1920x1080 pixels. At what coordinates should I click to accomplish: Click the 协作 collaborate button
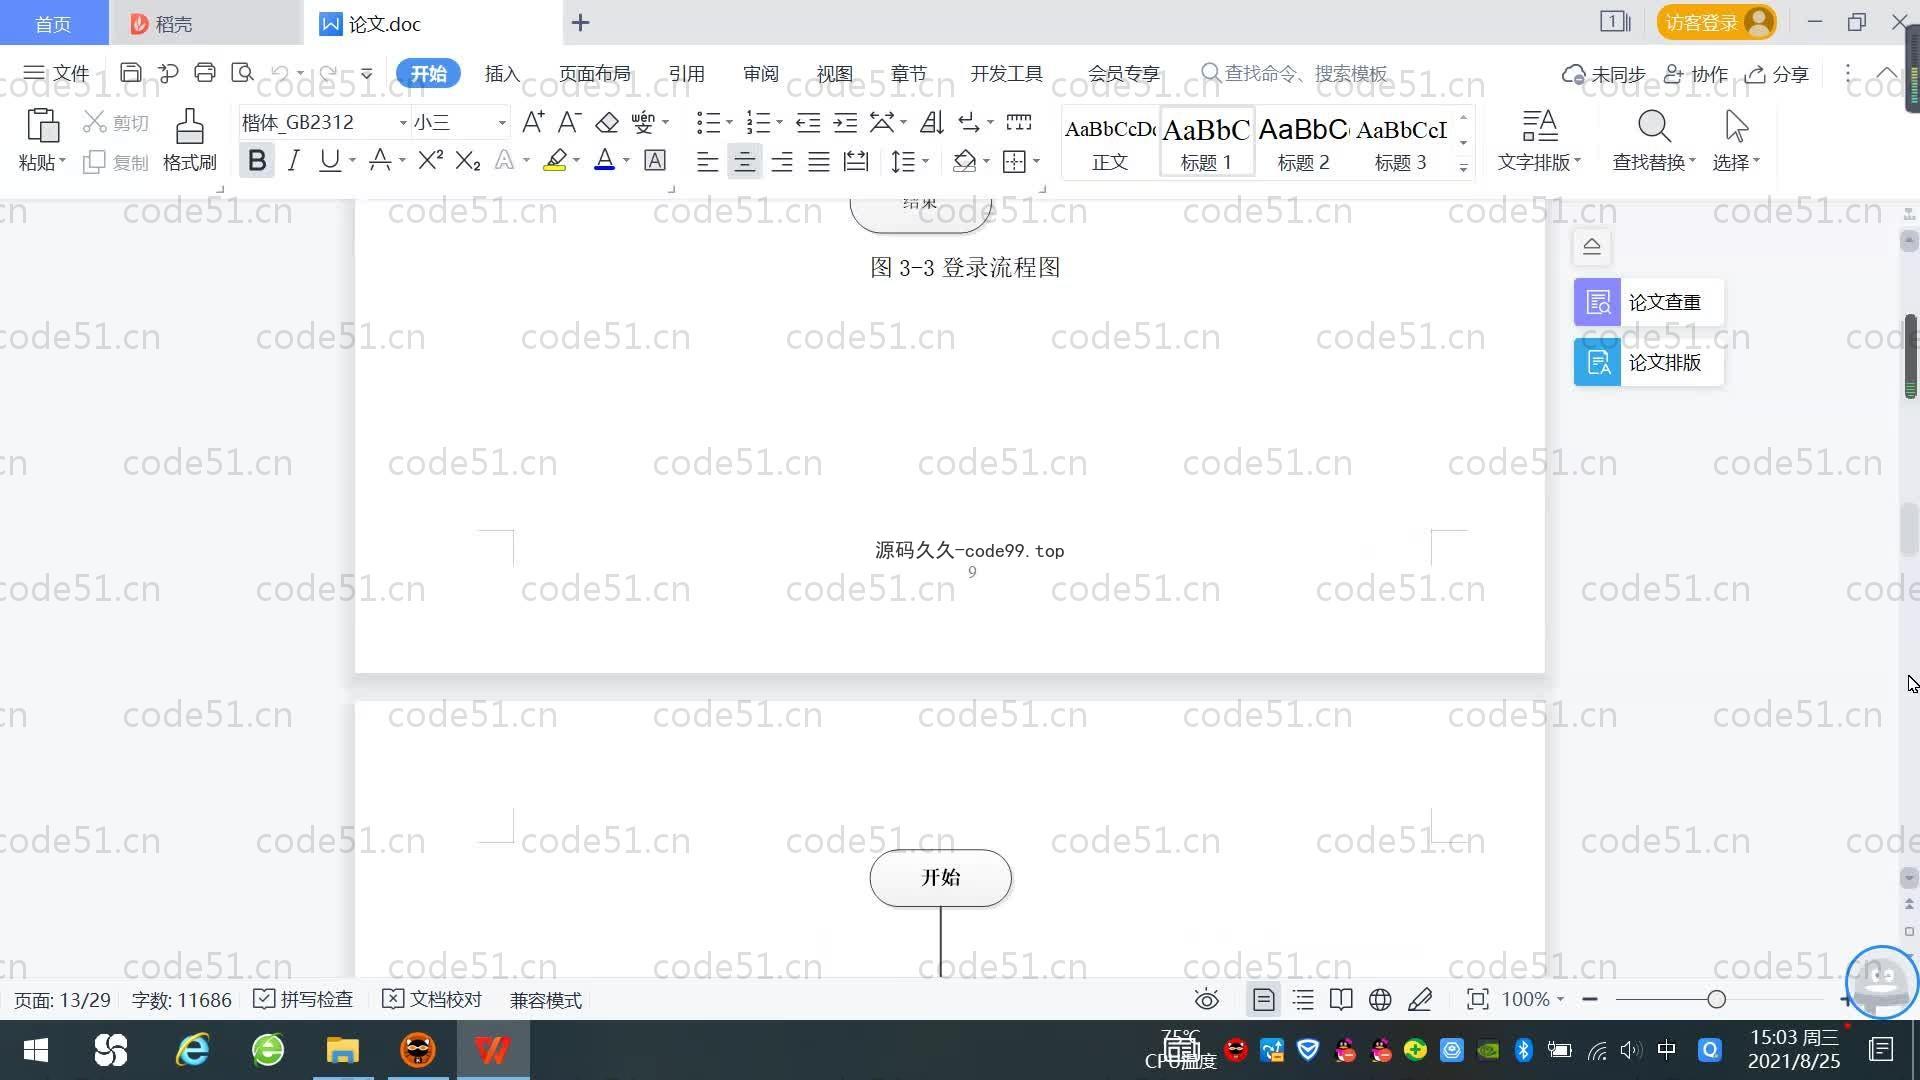pyautogui.click(x=1695, y=74)
